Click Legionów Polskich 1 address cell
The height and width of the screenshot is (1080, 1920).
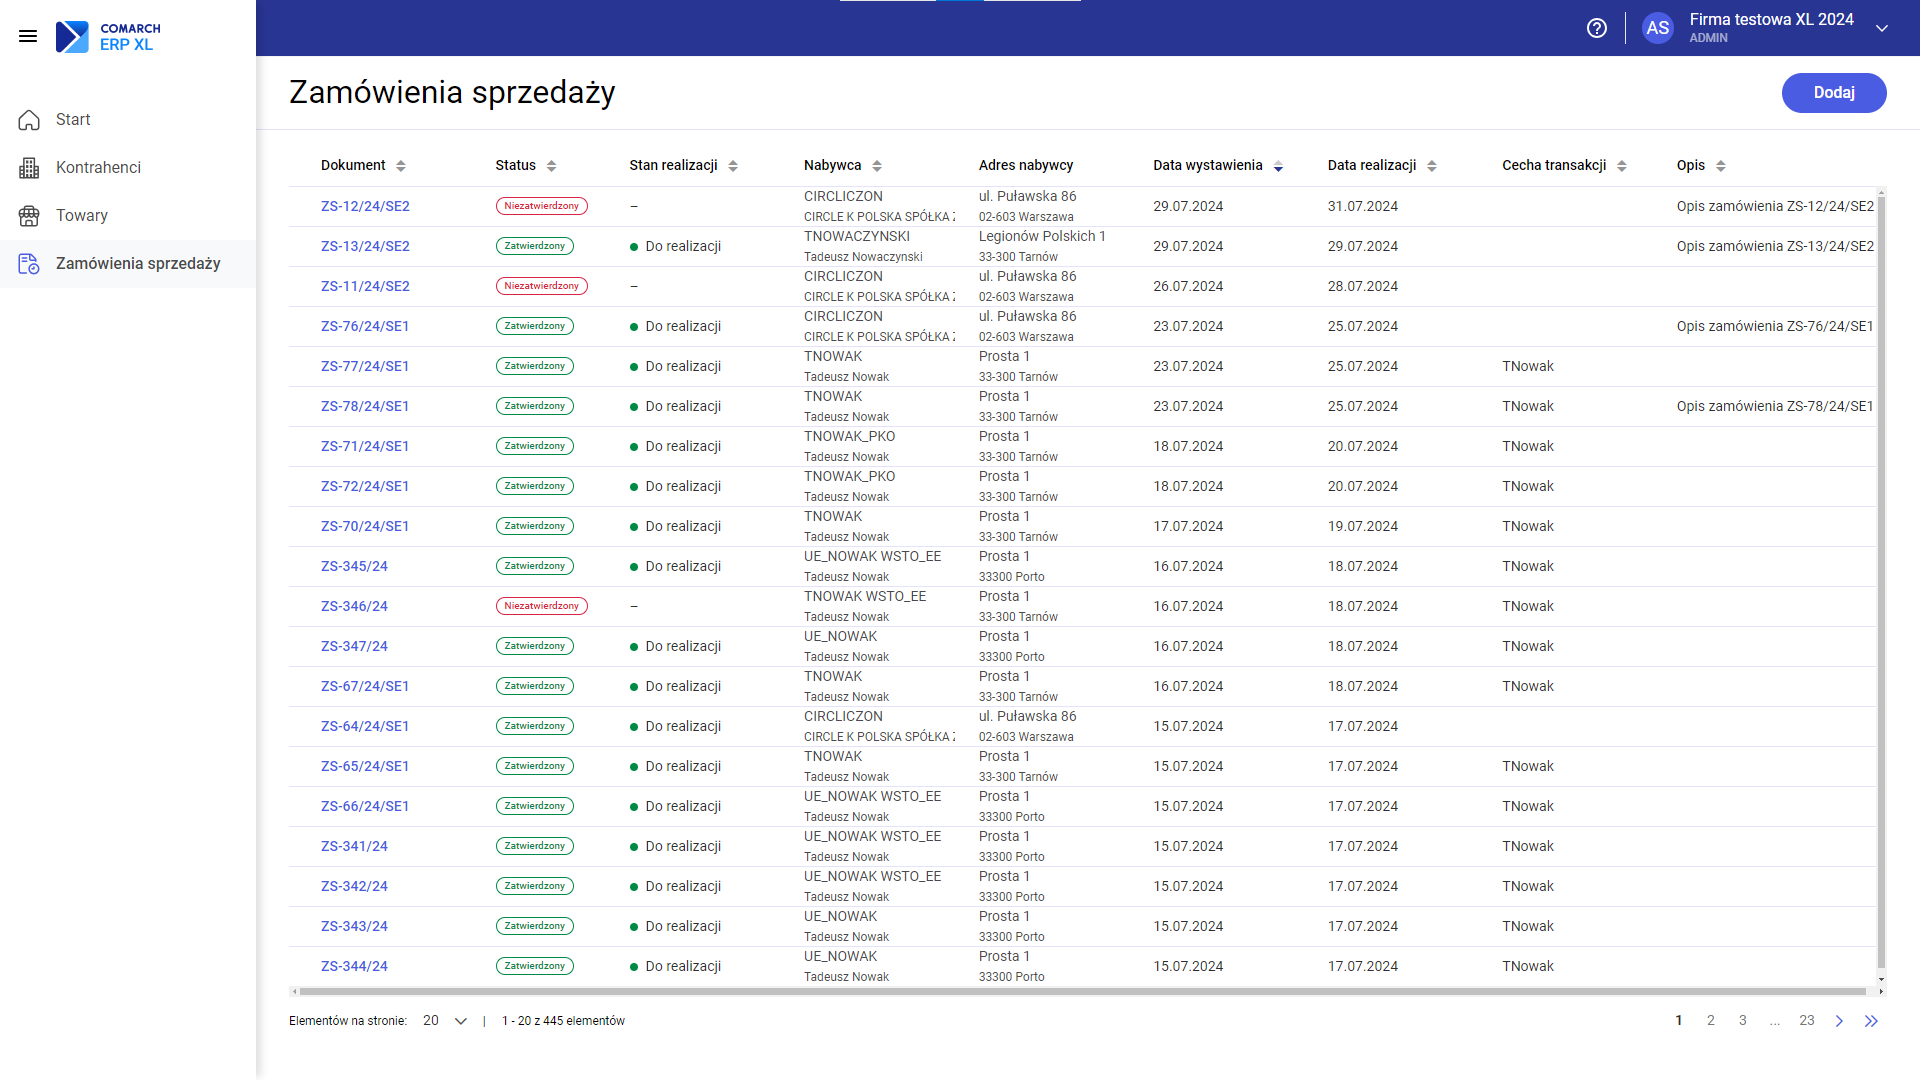pyautogui.click(x=1042, y=237)
